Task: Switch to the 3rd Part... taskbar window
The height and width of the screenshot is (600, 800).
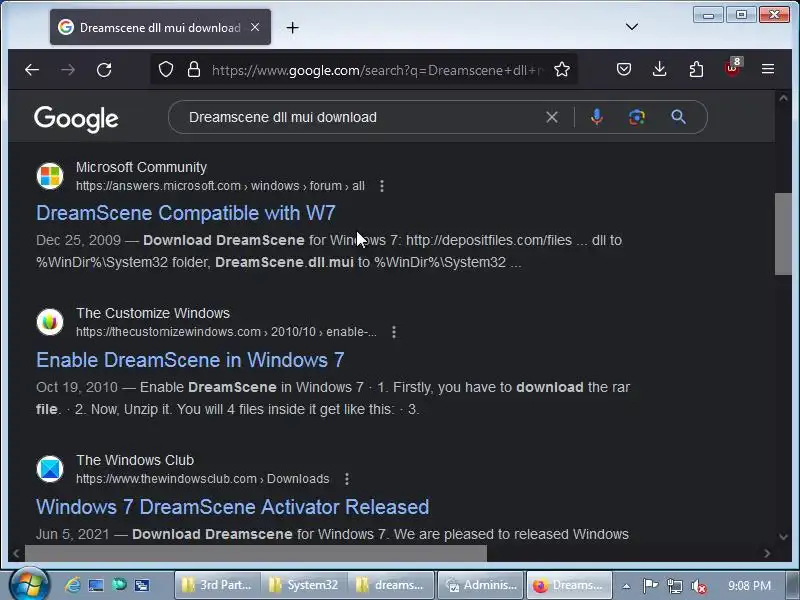Action: [218, 585]
